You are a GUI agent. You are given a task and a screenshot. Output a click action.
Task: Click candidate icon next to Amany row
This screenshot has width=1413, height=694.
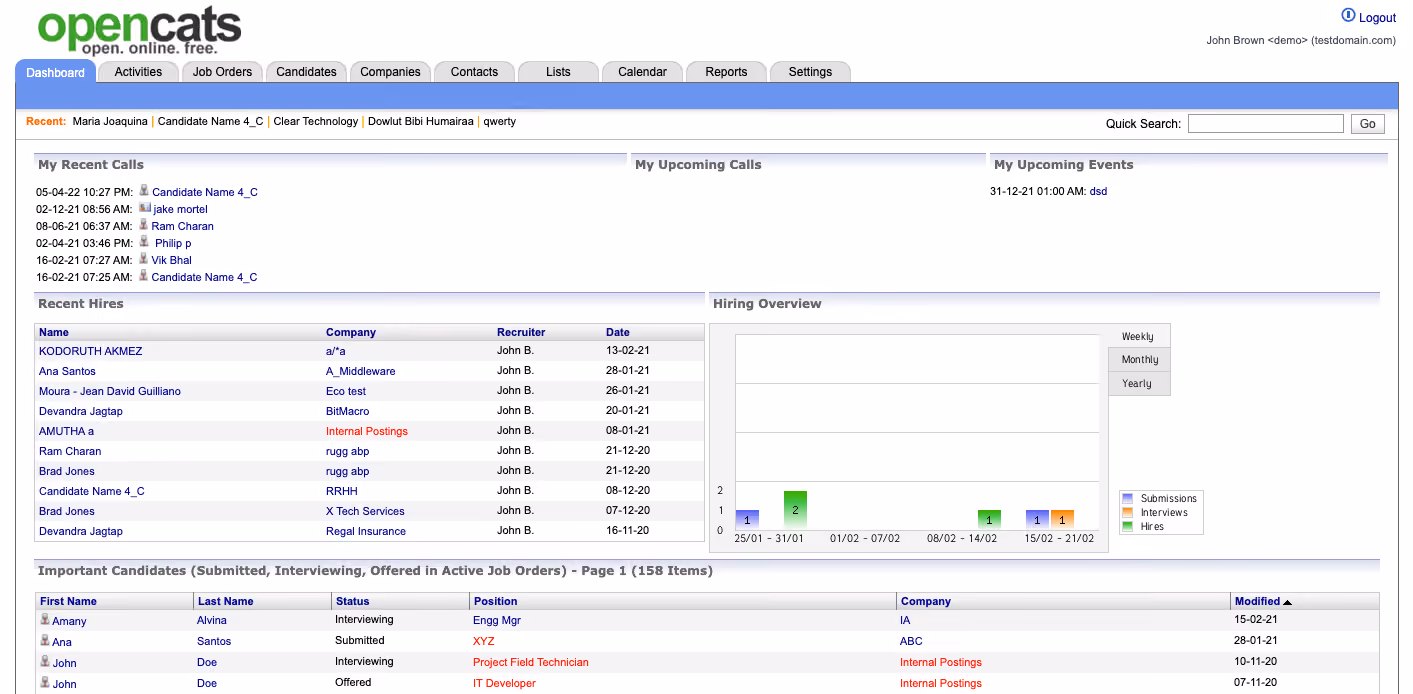pos(45,620)
